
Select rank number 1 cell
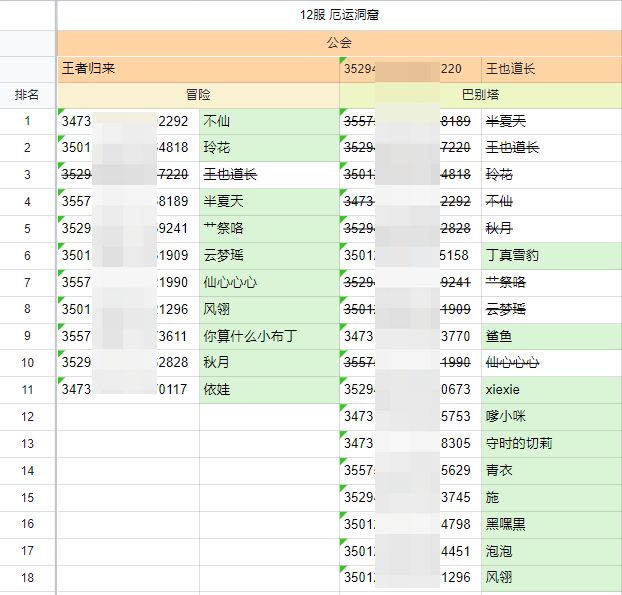coord(27,121)
